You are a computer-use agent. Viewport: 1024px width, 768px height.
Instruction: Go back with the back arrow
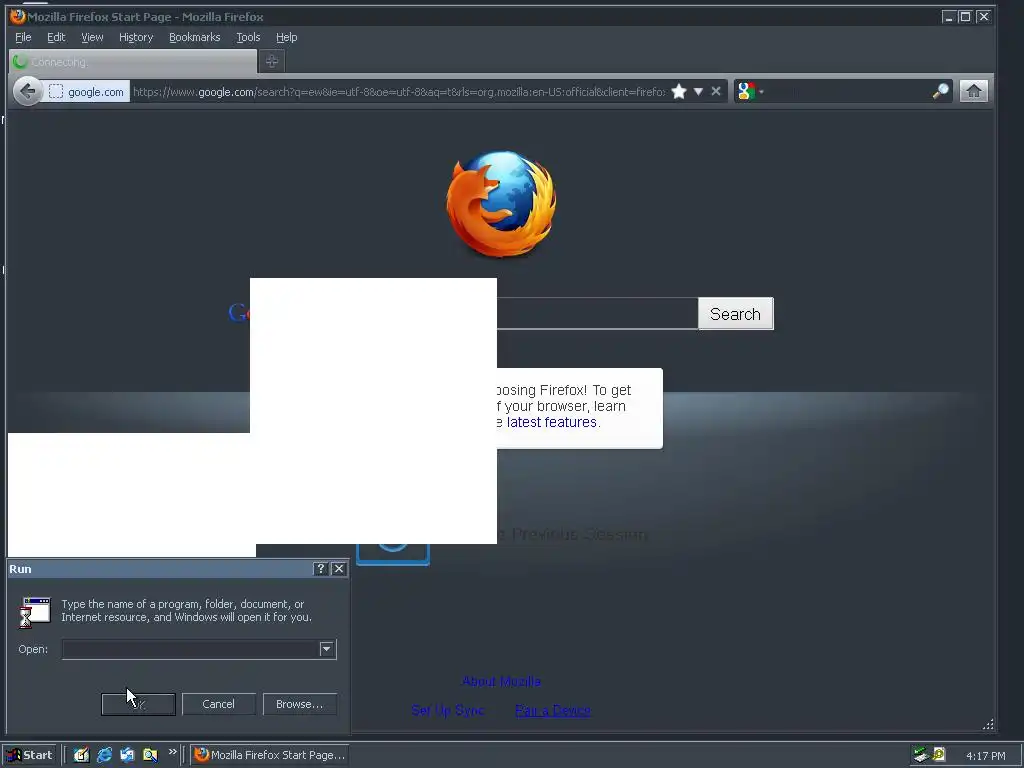click(x=27, y=91)
